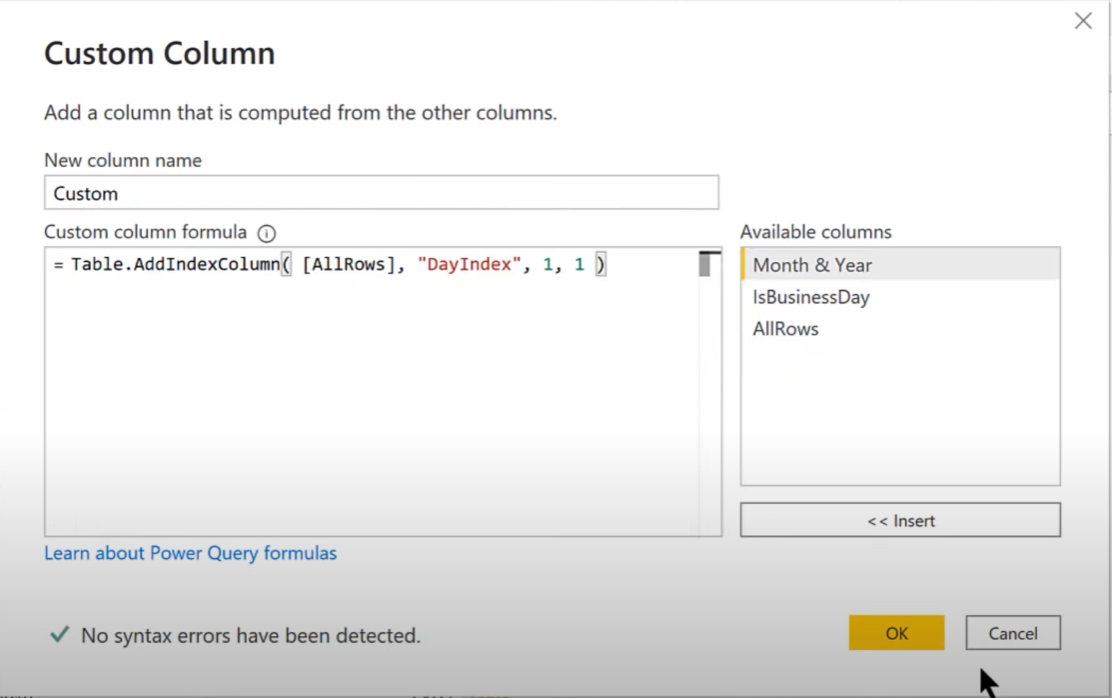Screen dimensions: 1112x698
Task: Select Month & Year in Available columns
Action: point(900,265)
